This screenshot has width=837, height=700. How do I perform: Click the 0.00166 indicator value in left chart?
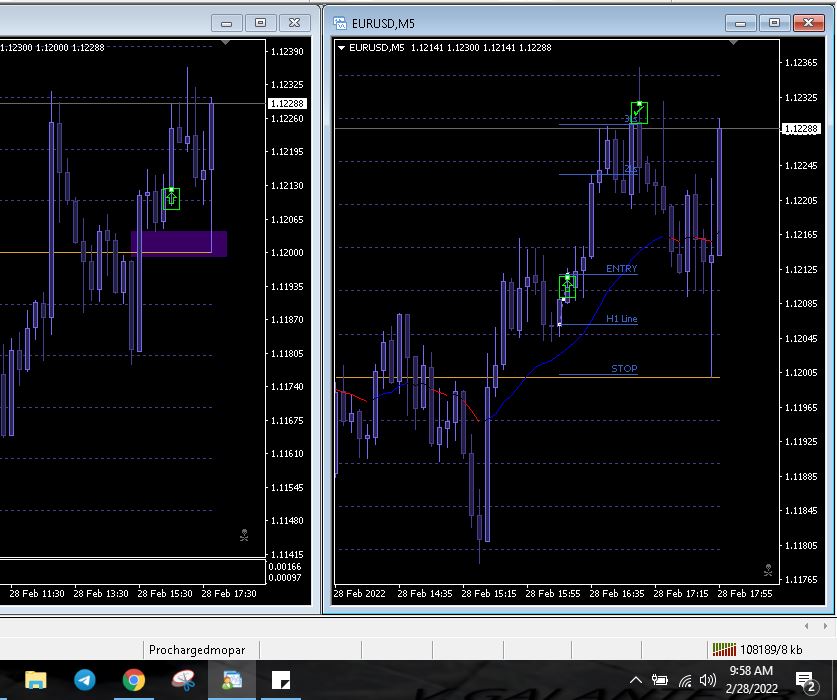pyautogui.click(x=285, y=567)
